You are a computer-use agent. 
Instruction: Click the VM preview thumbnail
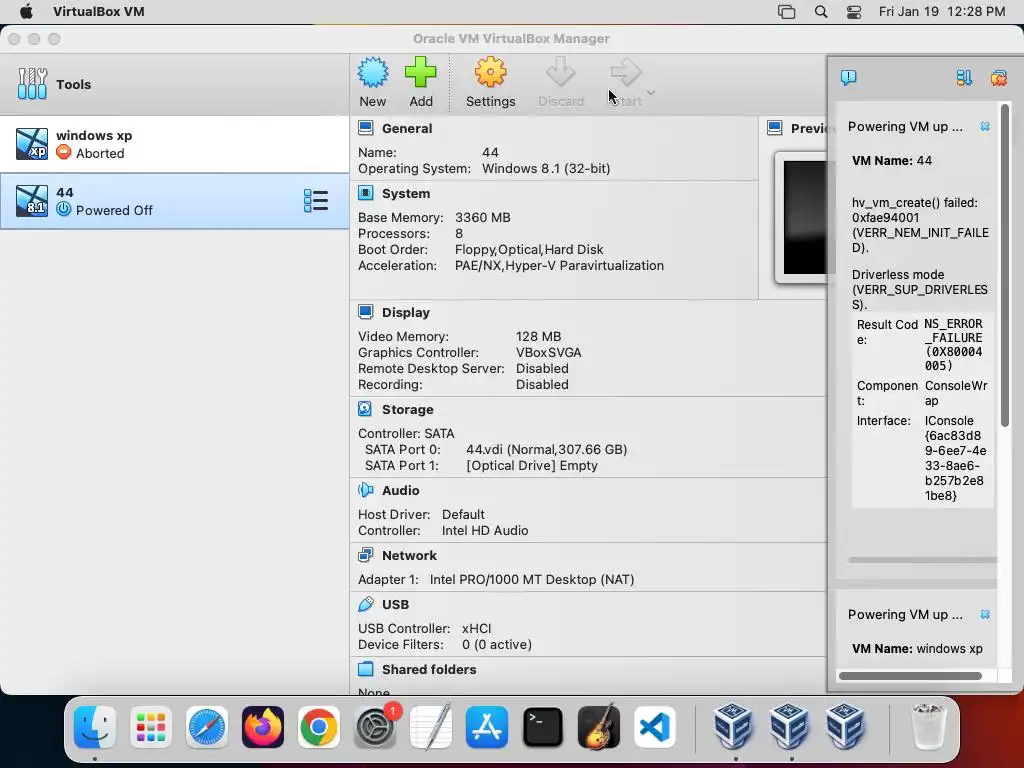coord(805,217)
